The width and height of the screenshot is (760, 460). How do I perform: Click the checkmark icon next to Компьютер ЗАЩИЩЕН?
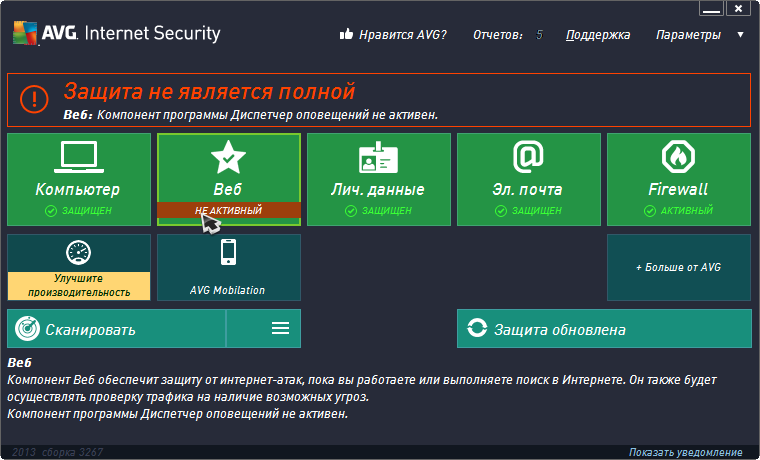pos(51,211)
